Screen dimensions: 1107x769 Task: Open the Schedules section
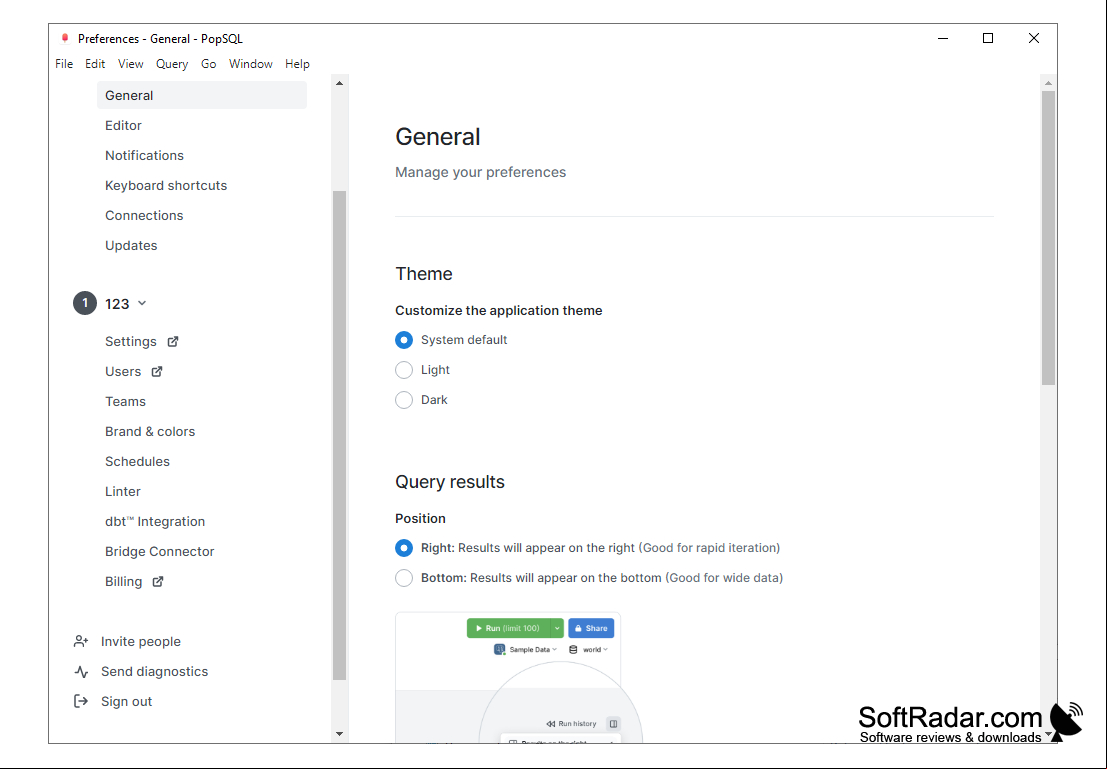(x=138, y=462)
